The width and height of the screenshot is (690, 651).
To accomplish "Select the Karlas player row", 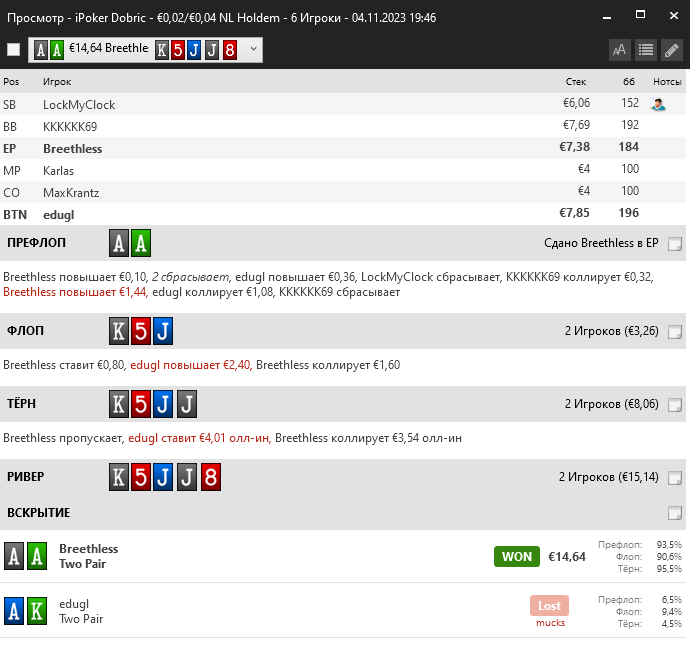I will click(343, 170).
